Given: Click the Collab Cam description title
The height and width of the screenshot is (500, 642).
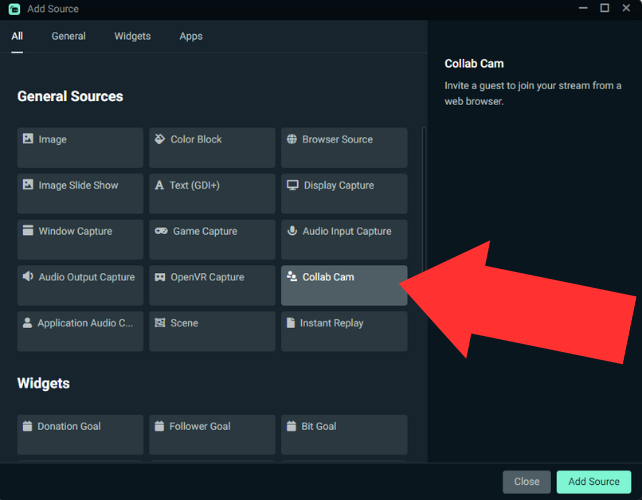Looking at the screenshot, I should point(474,63).
